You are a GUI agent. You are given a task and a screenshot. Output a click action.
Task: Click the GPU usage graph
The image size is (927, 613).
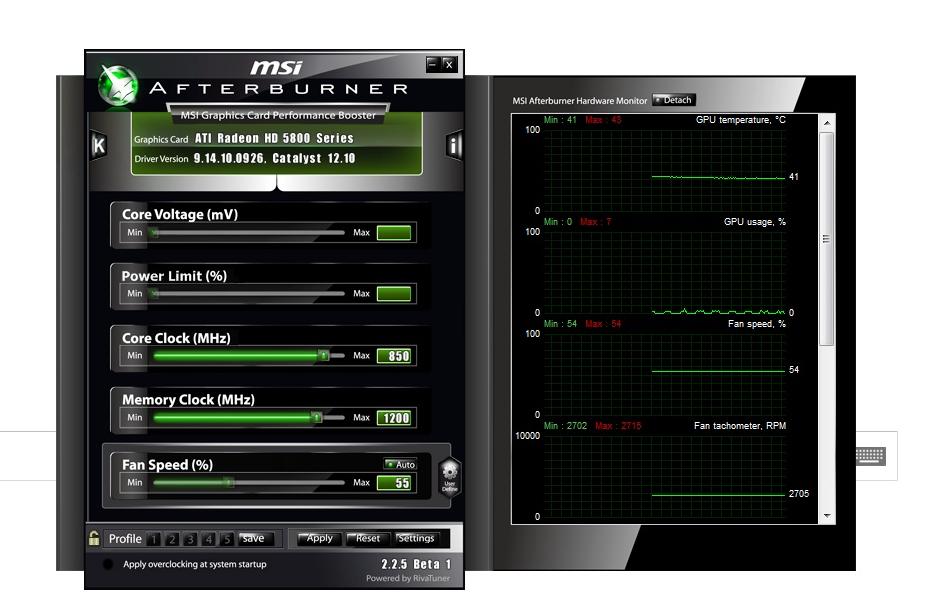[664, 272]
